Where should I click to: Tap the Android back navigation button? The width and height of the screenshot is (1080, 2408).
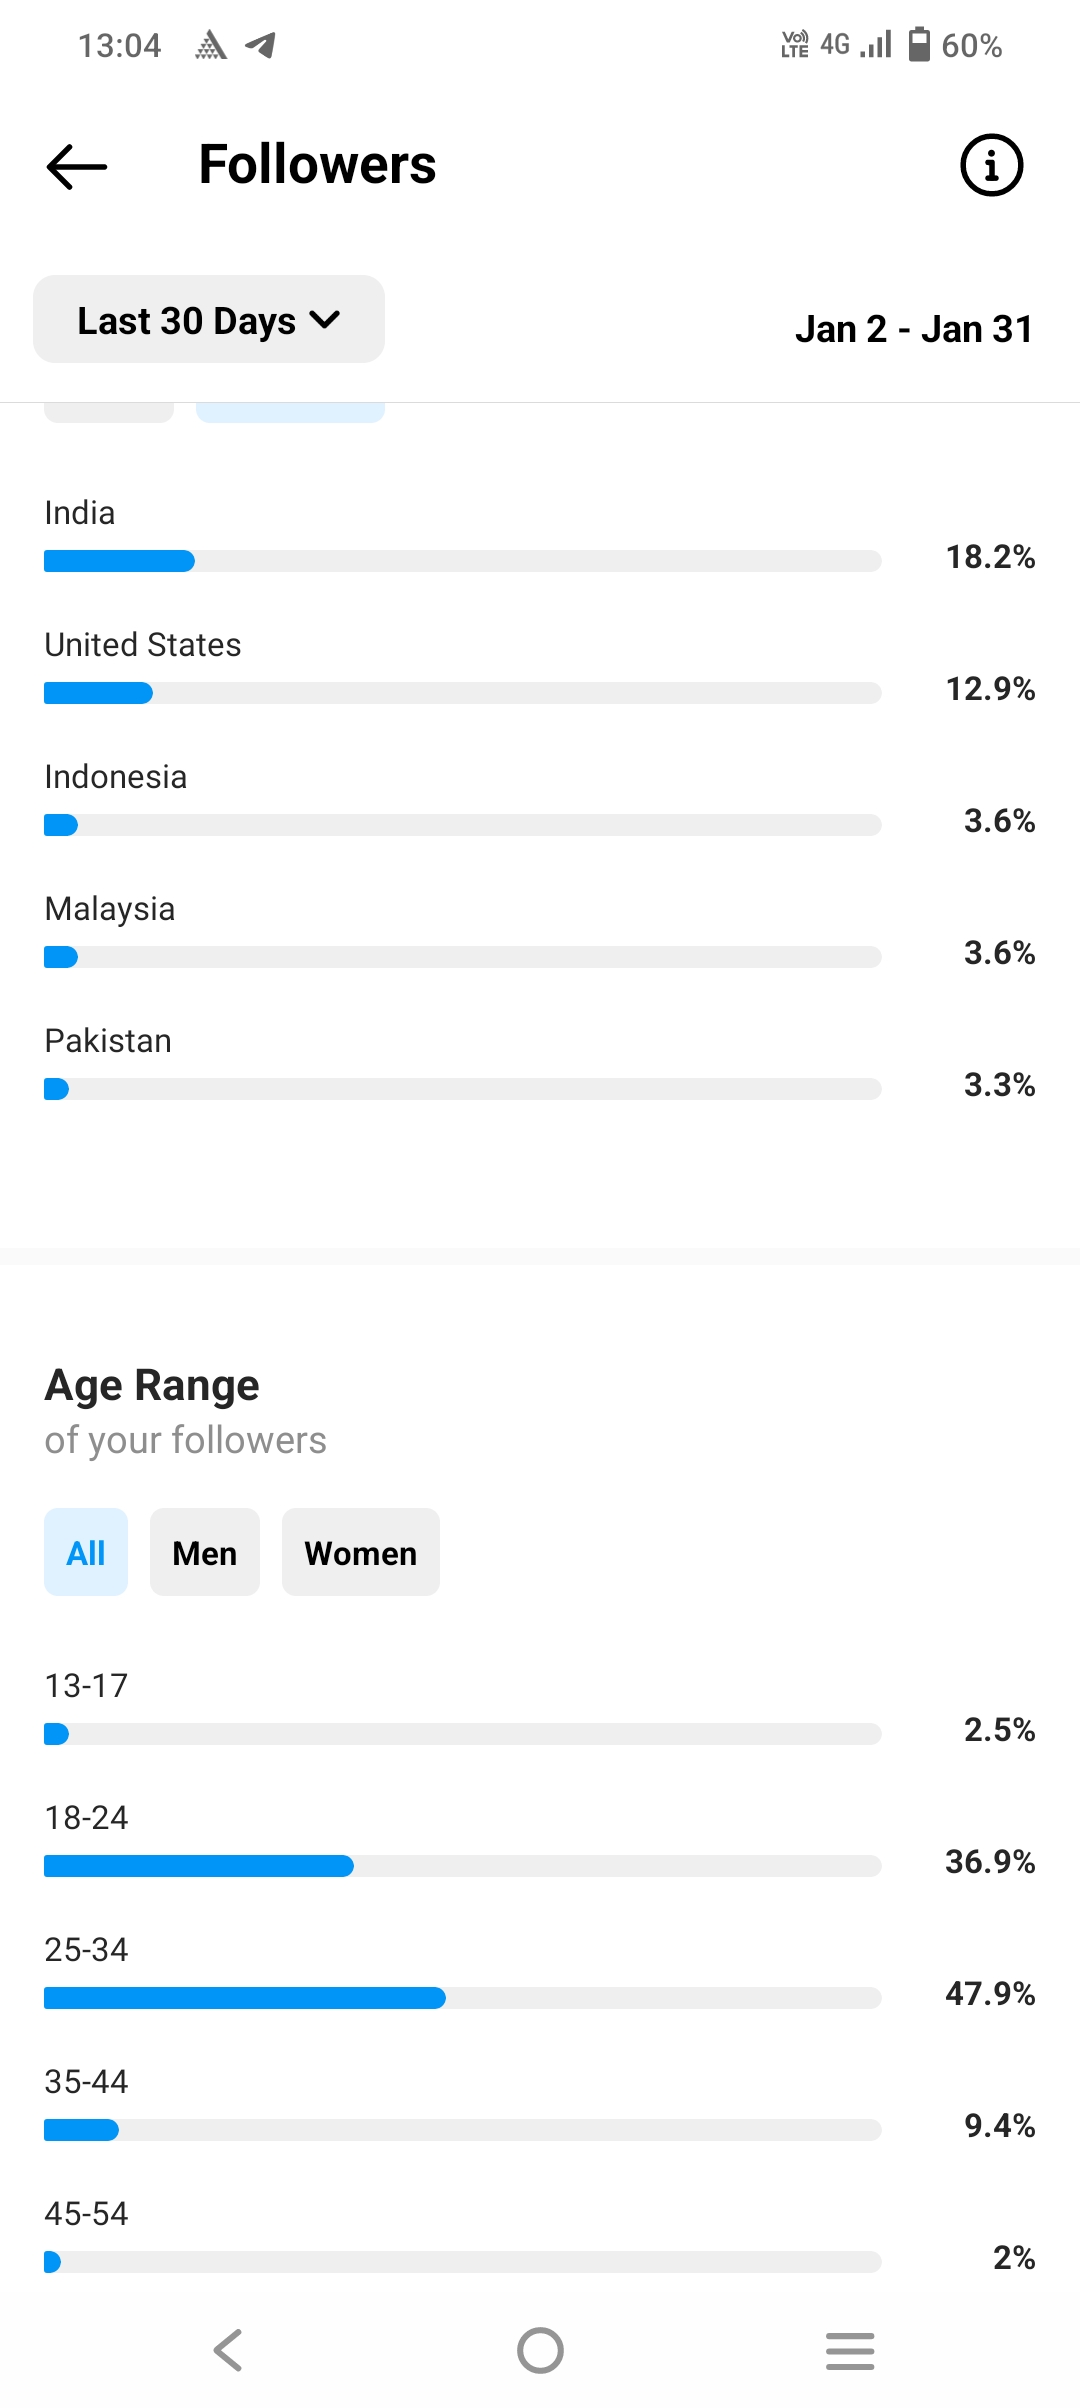click(x=229, y=2350)
